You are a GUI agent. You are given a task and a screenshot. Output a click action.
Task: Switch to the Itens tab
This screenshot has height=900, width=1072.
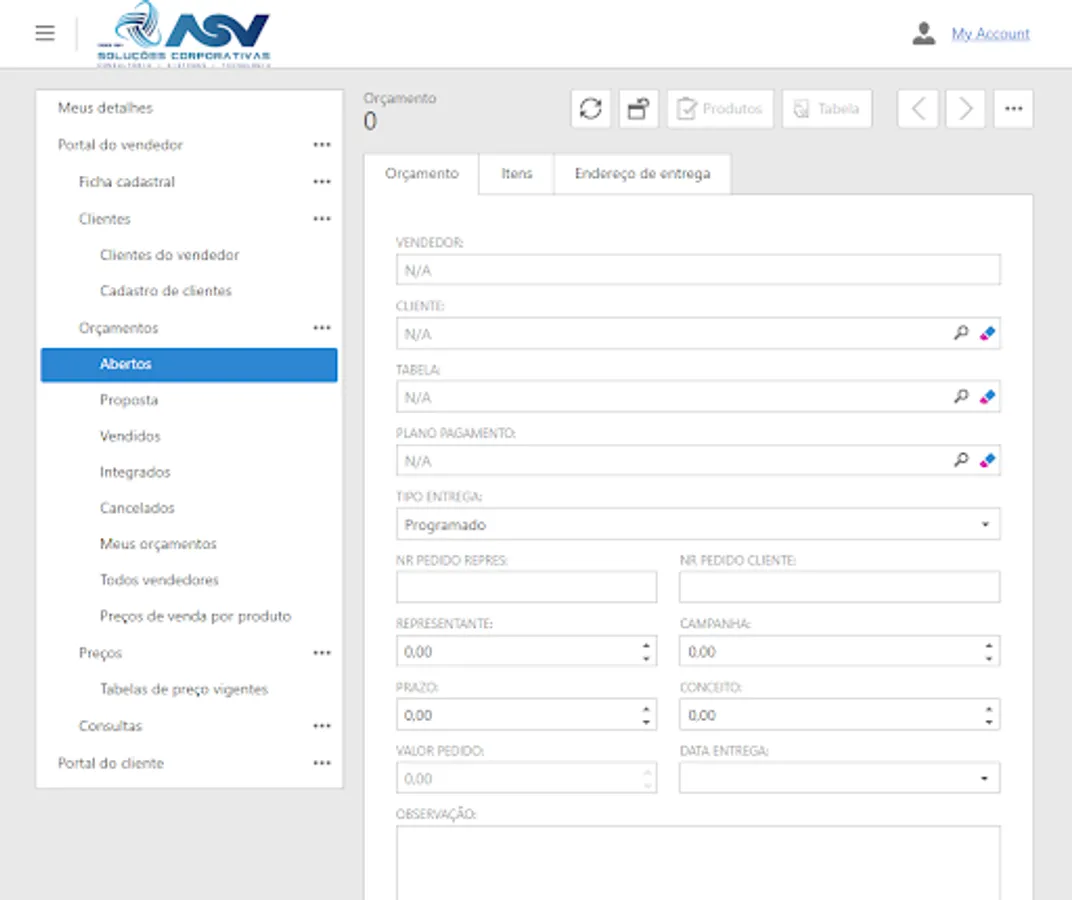[516, 174]
